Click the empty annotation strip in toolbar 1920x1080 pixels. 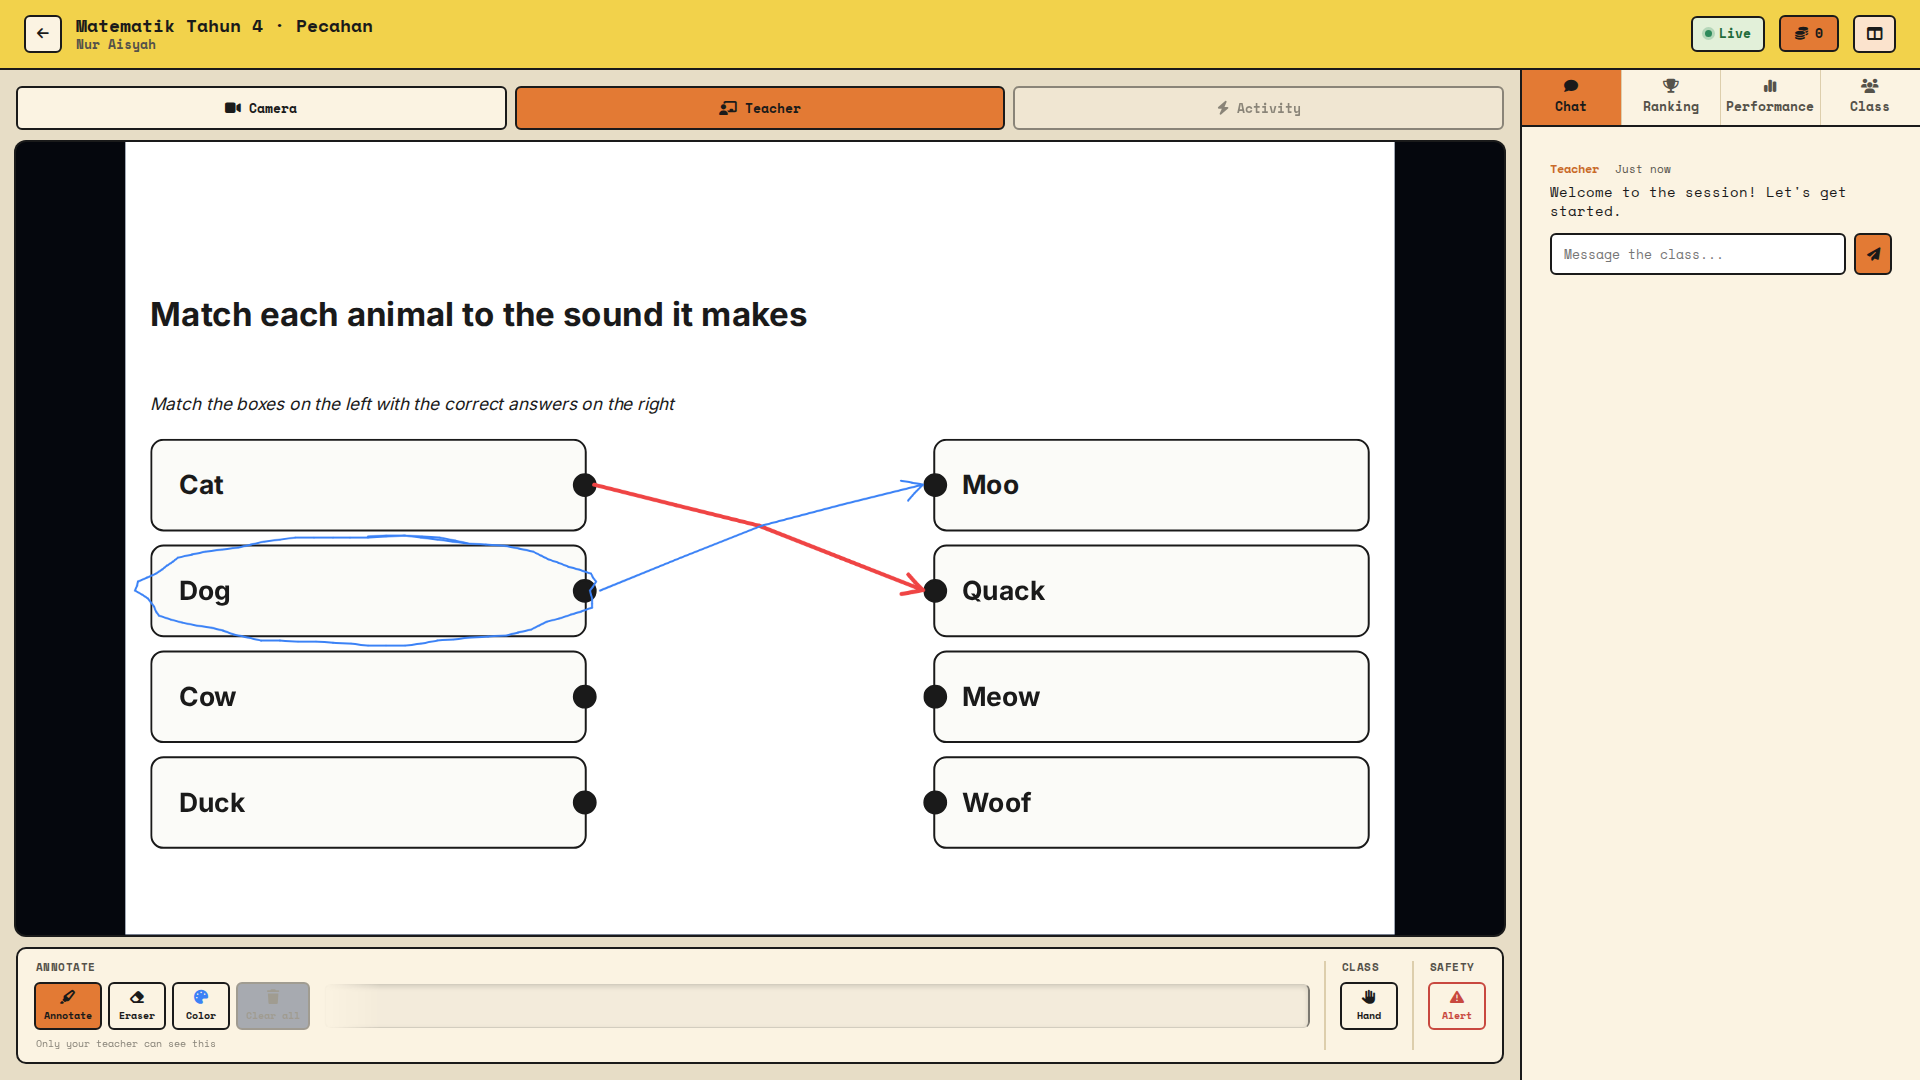tap(817, 1005)
